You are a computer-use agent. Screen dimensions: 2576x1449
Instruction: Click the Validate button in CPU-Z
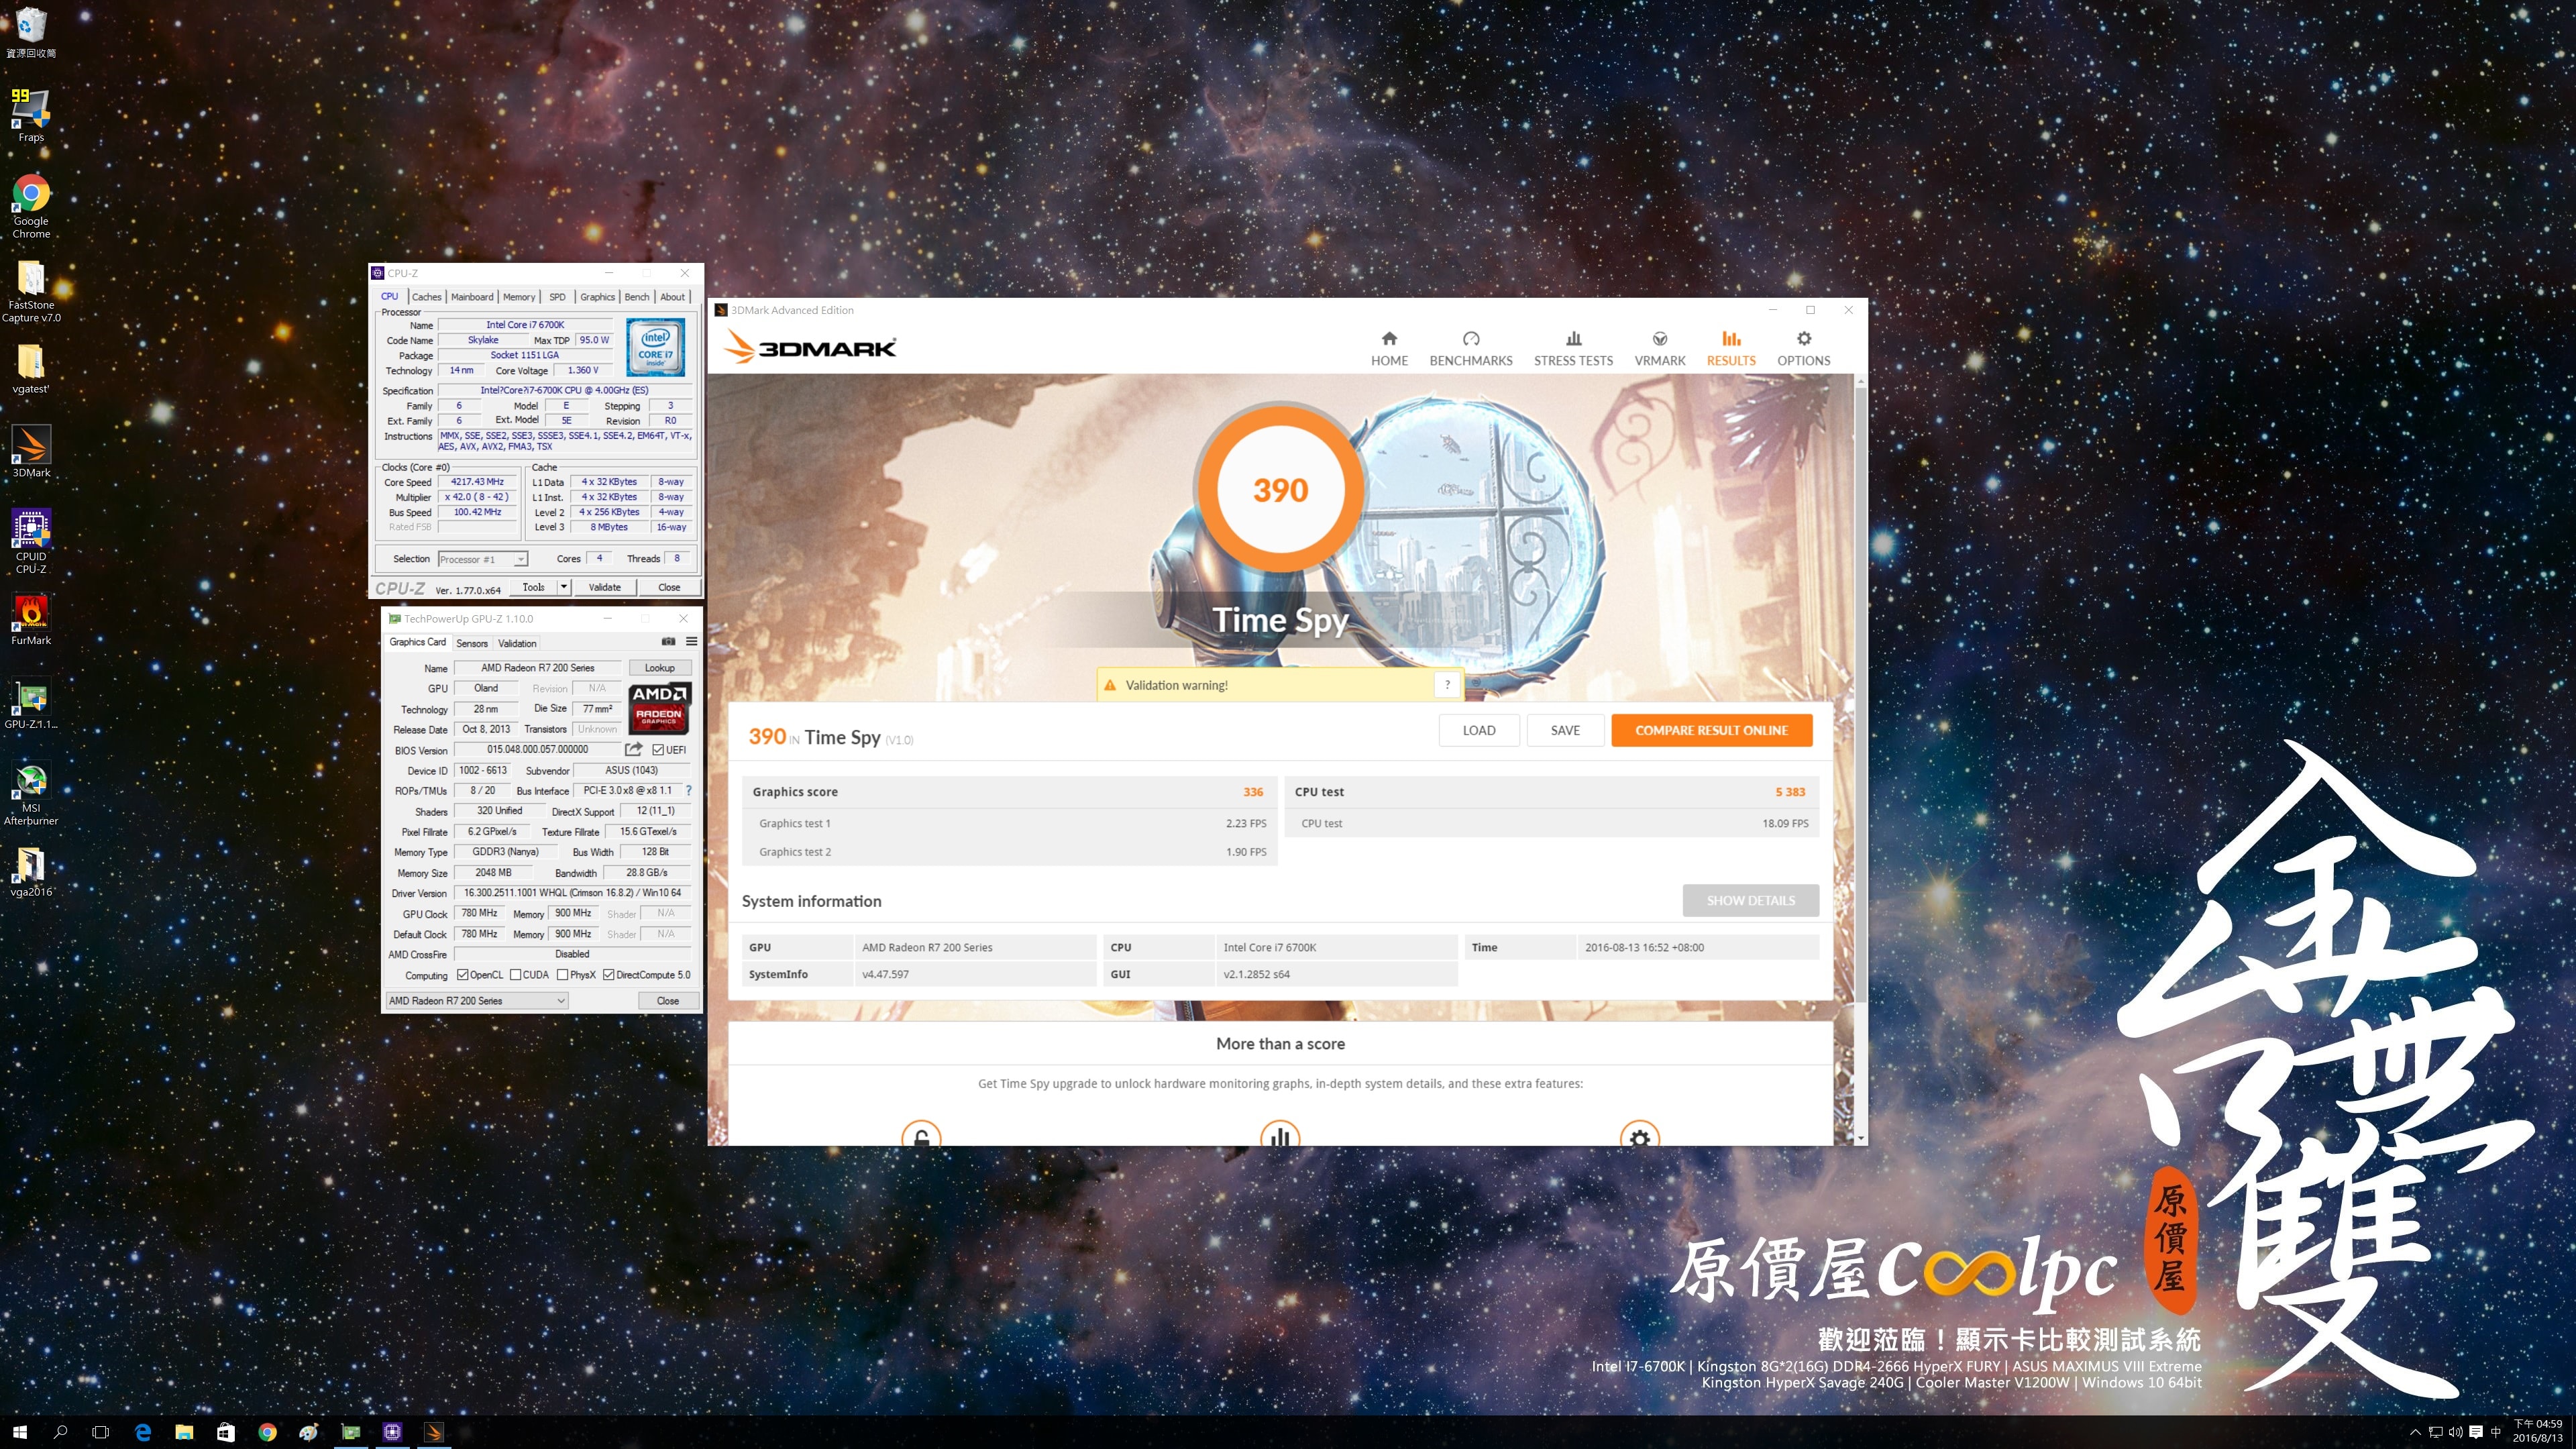click(x=604, y=587)
